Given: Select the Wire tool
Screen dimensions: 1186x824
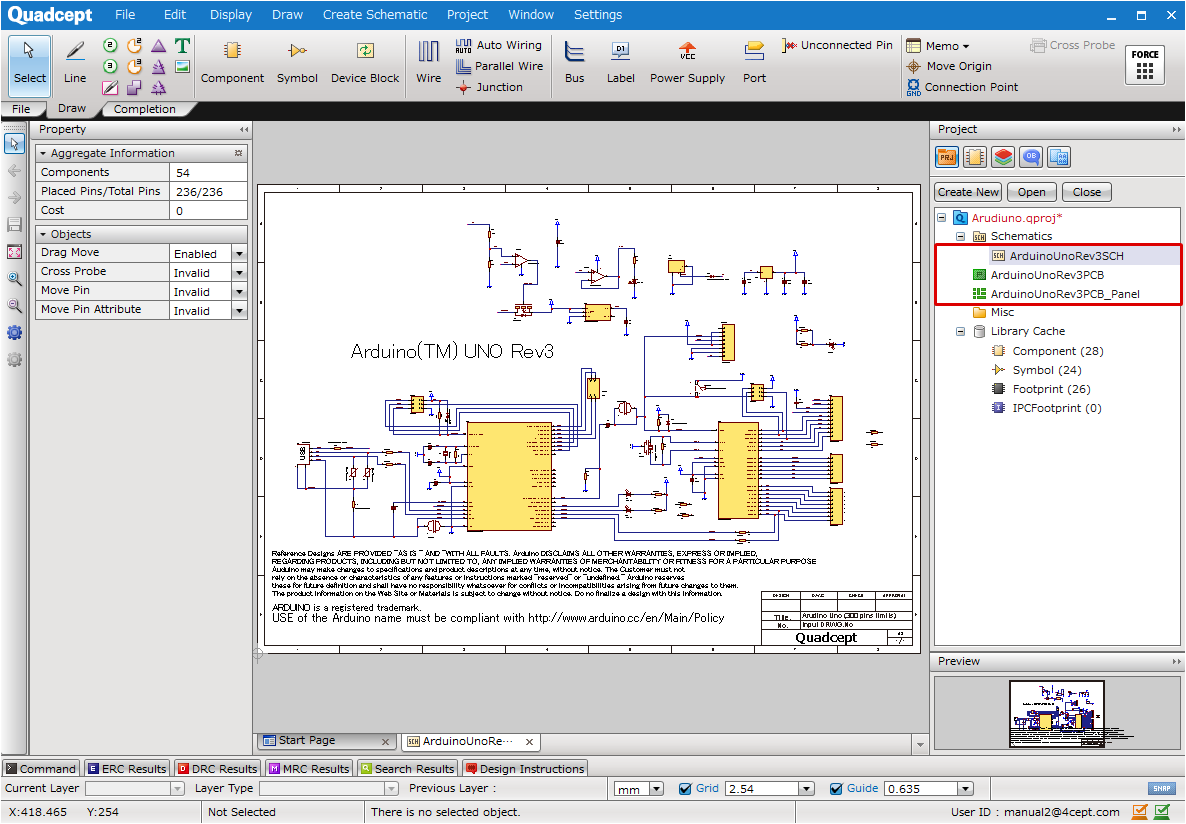Looking at the screenshot, I should coord(428,61).
